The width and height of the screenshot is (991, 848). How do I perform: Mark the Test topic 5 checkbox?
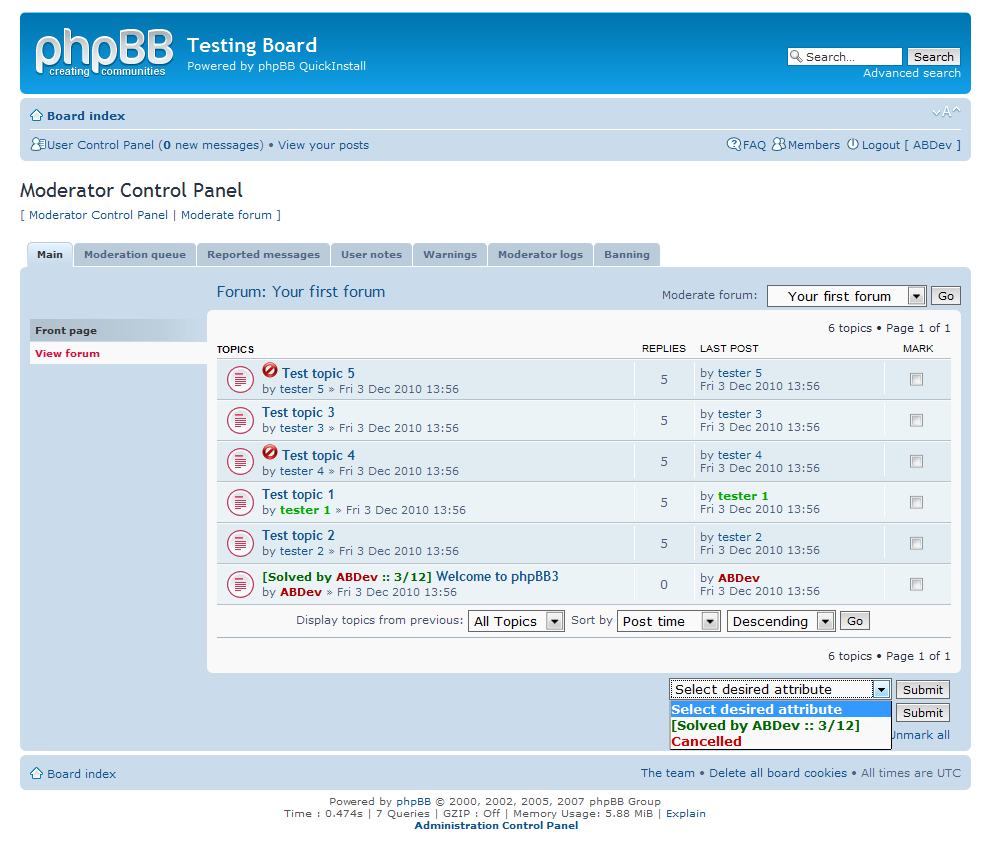coord(916,380)
